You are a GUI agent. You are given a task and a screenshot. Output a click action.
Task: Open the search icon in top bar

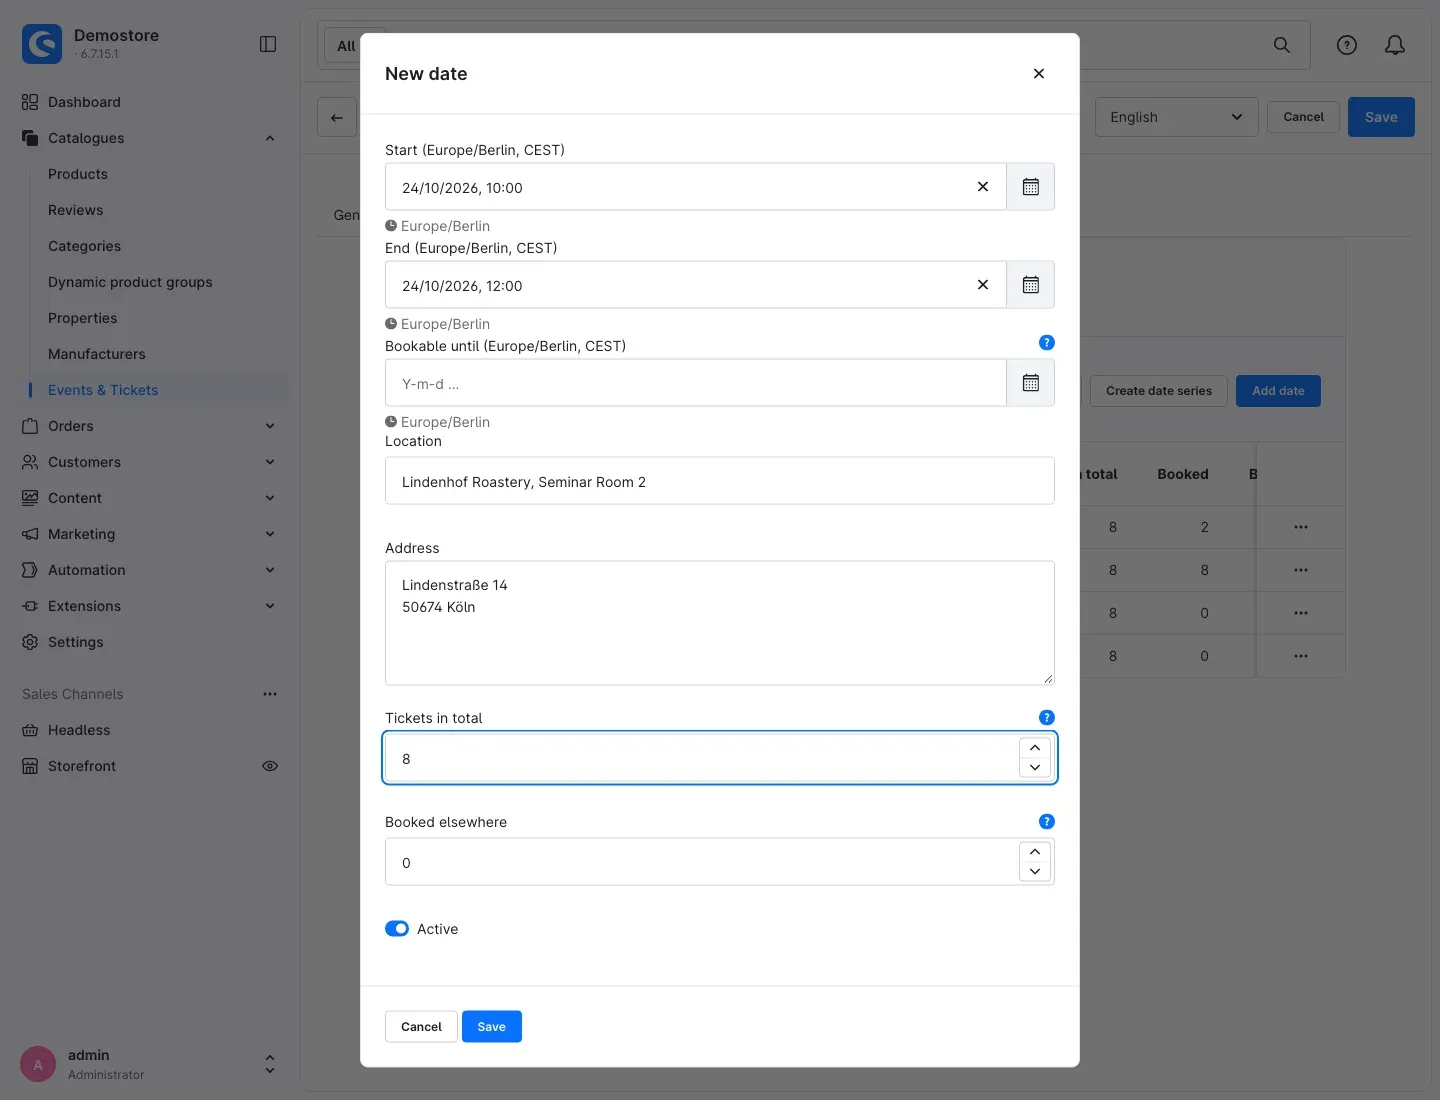(1281, 45)
